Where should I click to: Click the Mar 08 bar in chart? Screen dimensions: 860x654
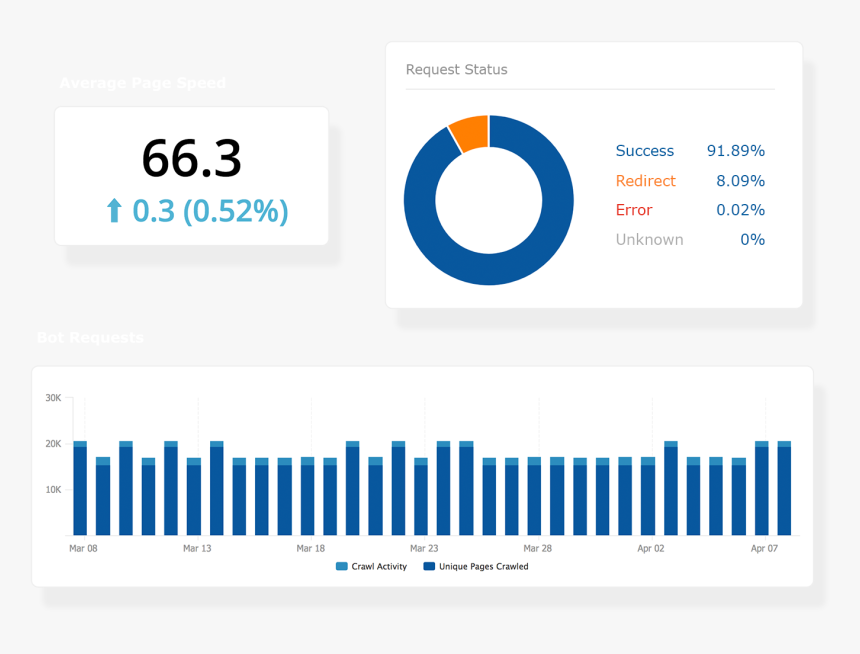point(80,488)
